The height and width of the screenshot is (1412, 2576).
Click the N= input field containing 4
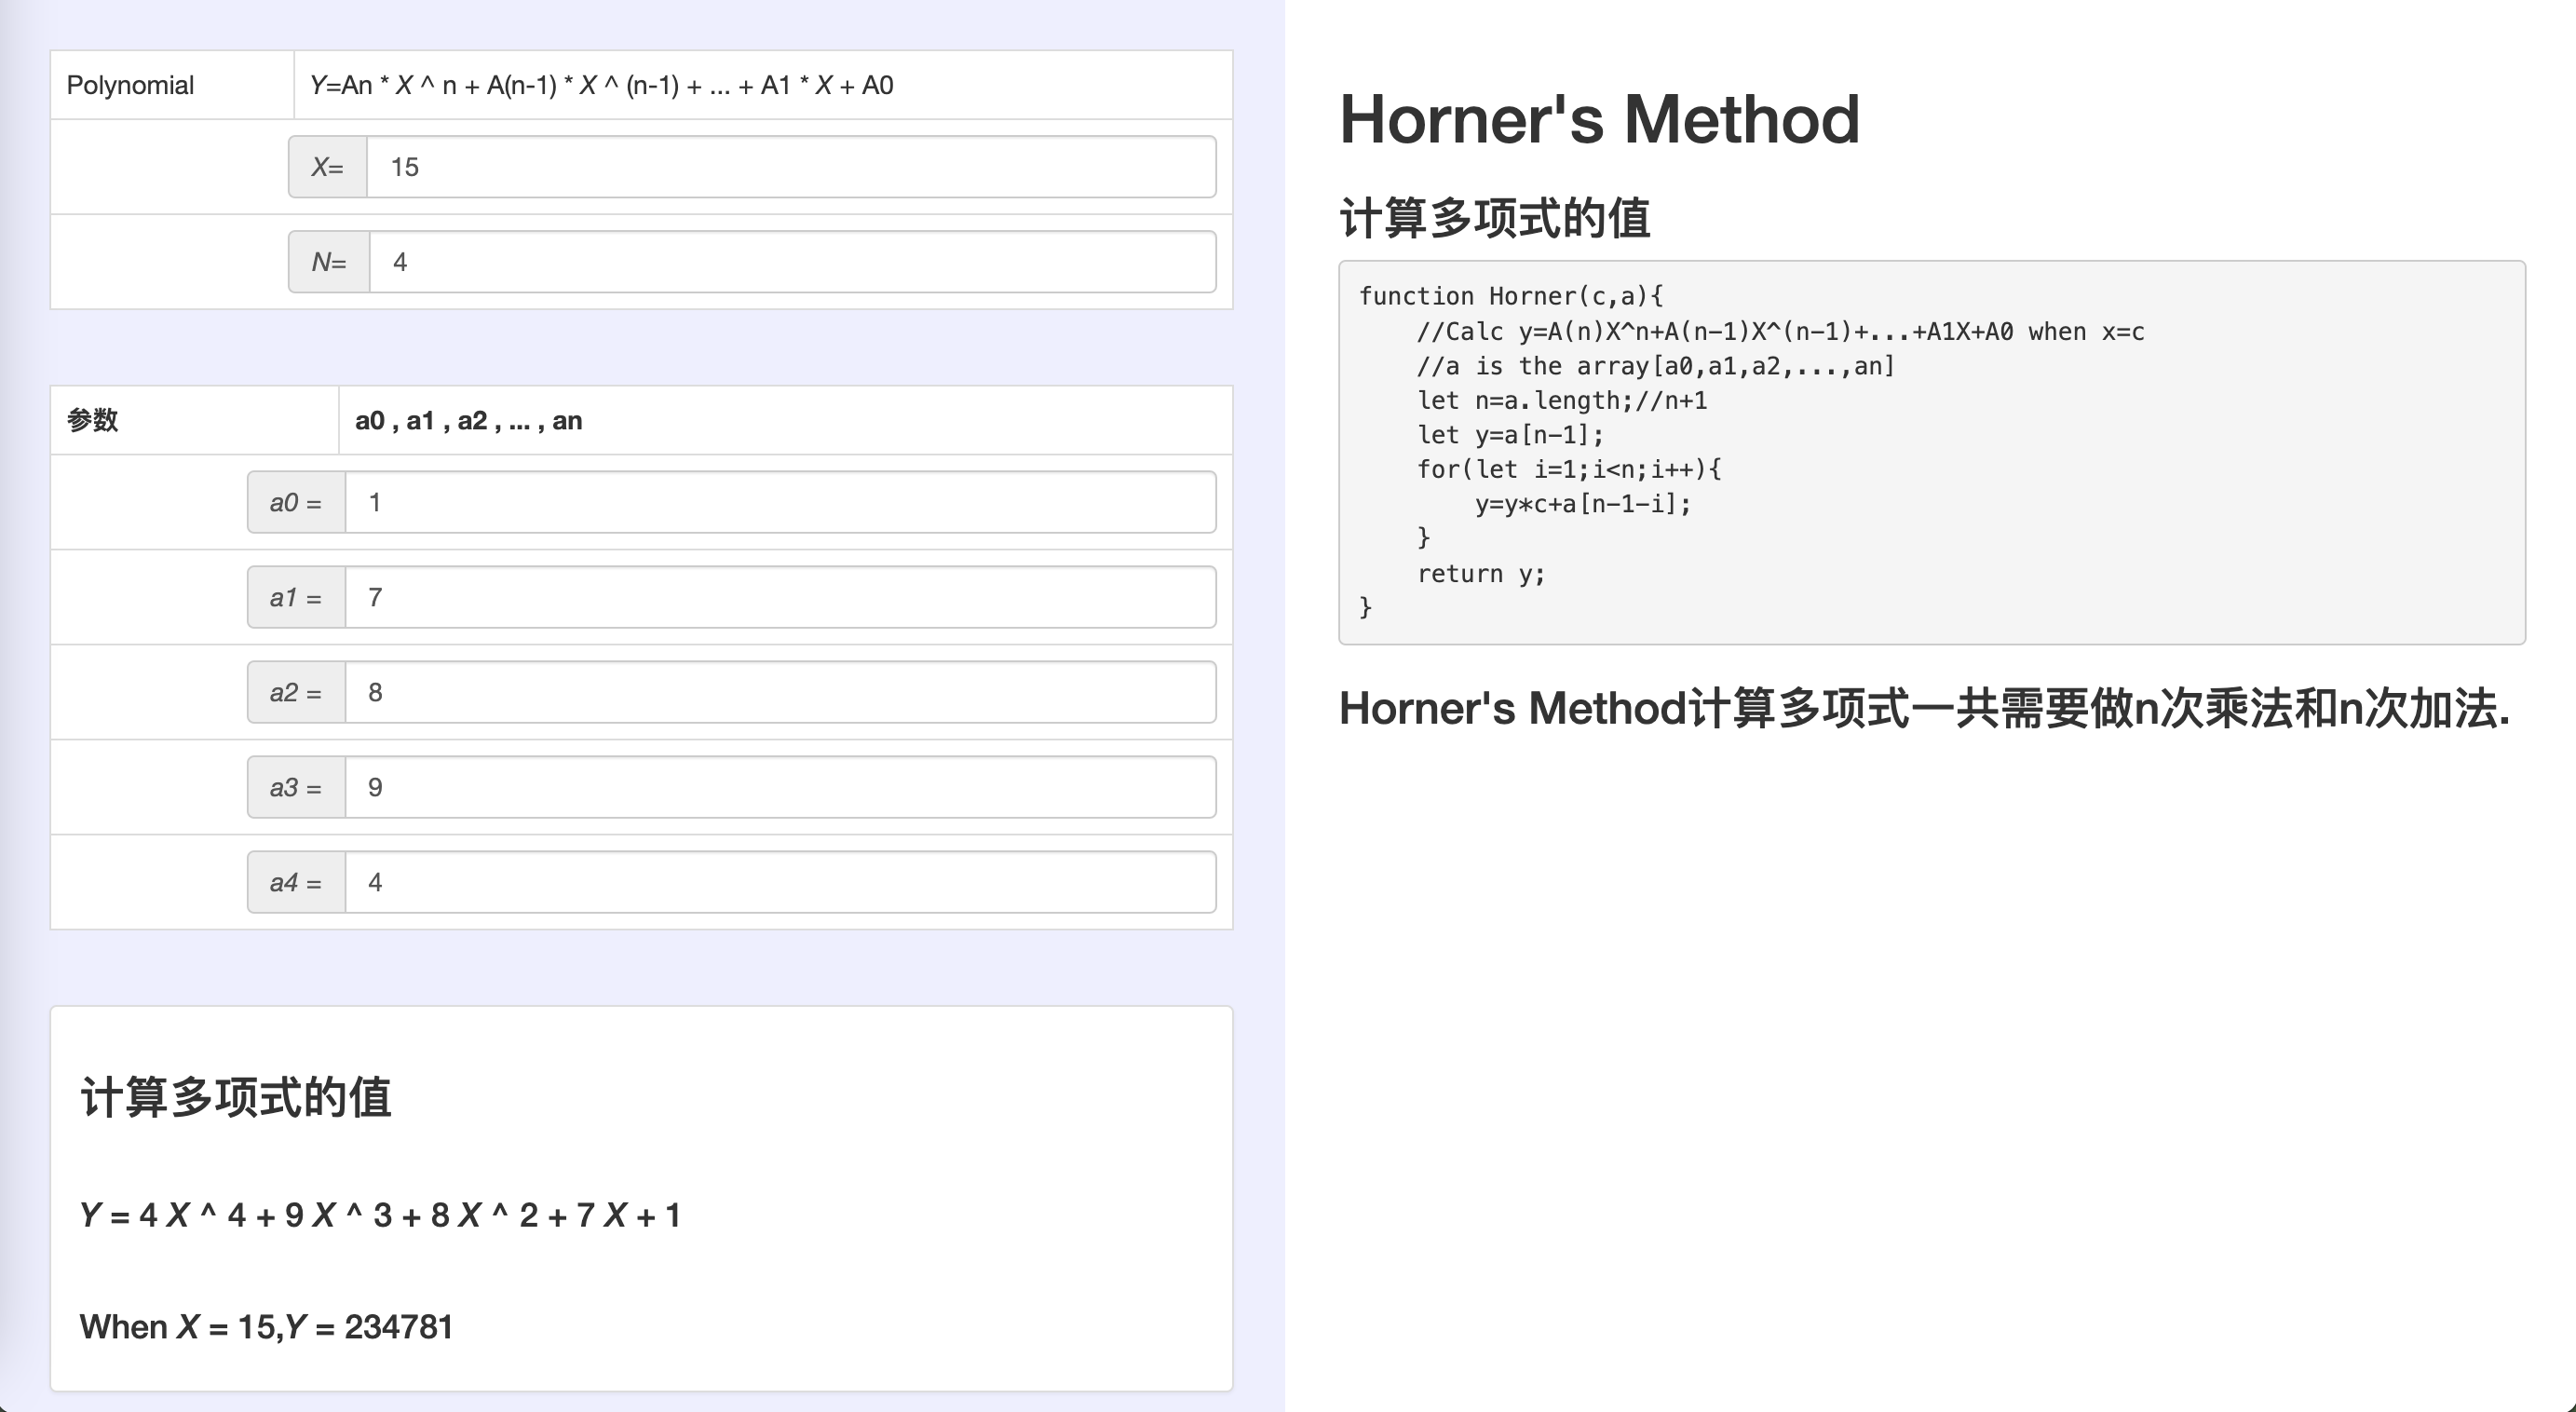pyautogui.click(x=793, y=262)
